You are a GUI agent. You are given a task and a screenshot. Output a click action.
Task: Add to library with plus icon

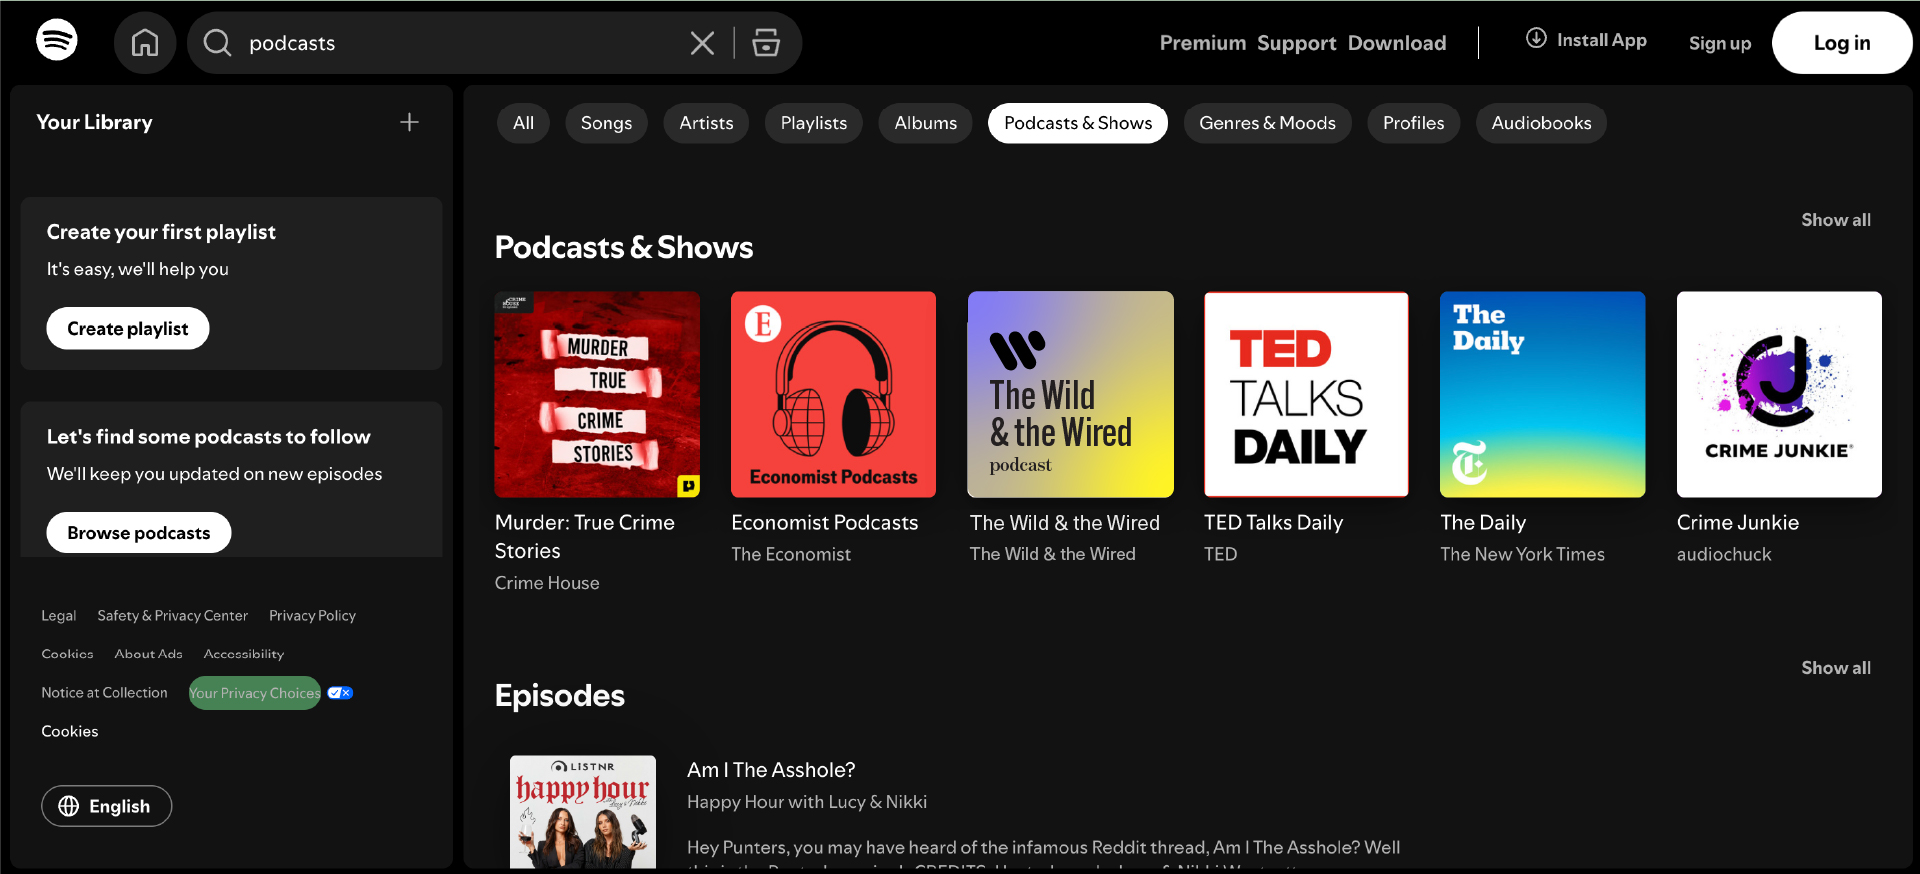(x=409, y=122)
